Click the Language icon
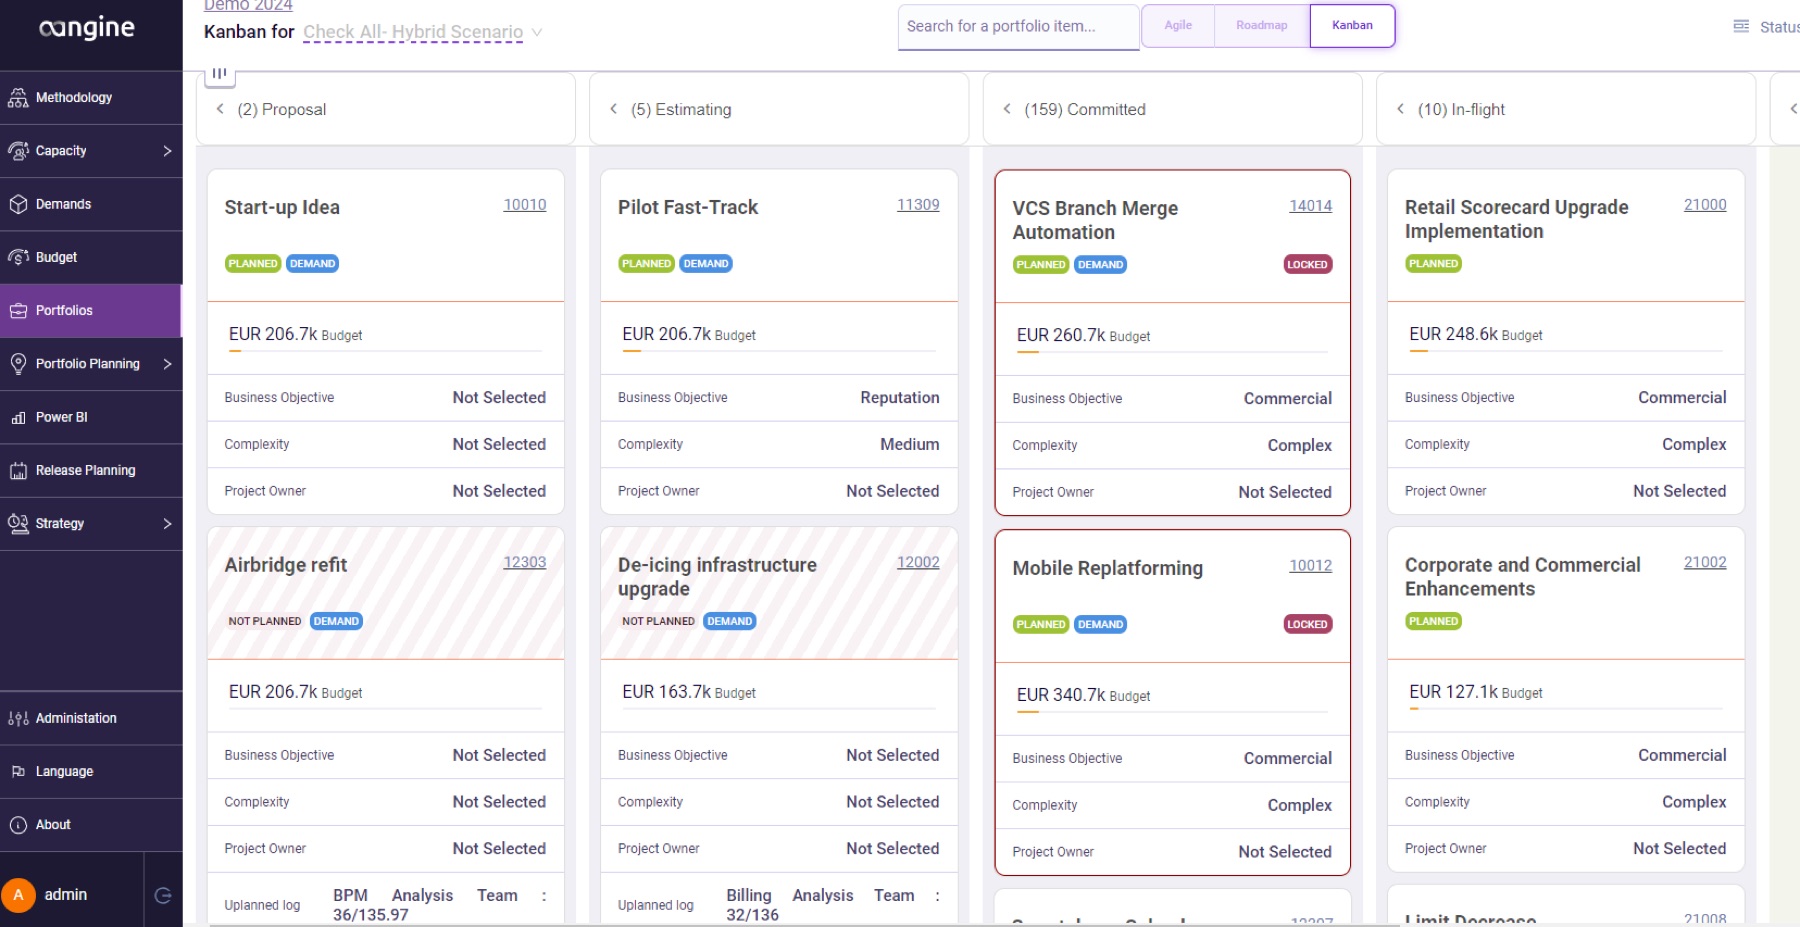The width and height of the screenshot is (1800, 927). point(18,771)
